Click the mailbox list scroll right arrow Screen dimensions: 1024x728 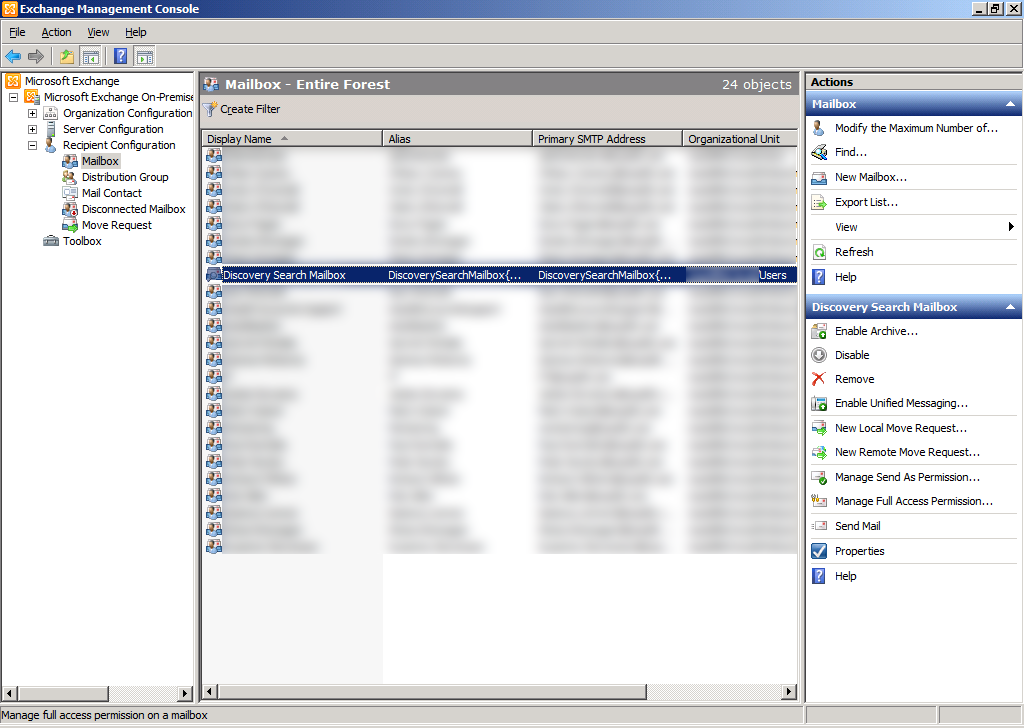pyautogui.click(x=789, y=691)
